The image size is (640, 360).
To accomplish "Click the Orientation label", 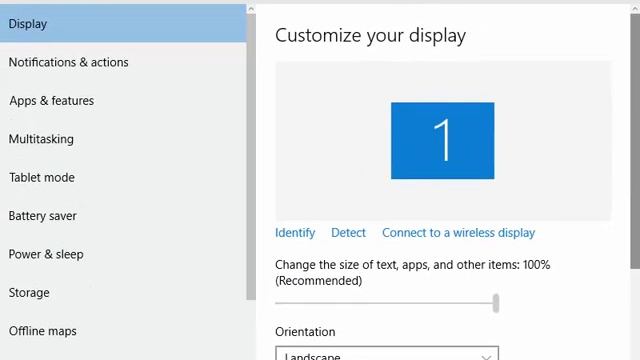I will click(x=305, y=332).
